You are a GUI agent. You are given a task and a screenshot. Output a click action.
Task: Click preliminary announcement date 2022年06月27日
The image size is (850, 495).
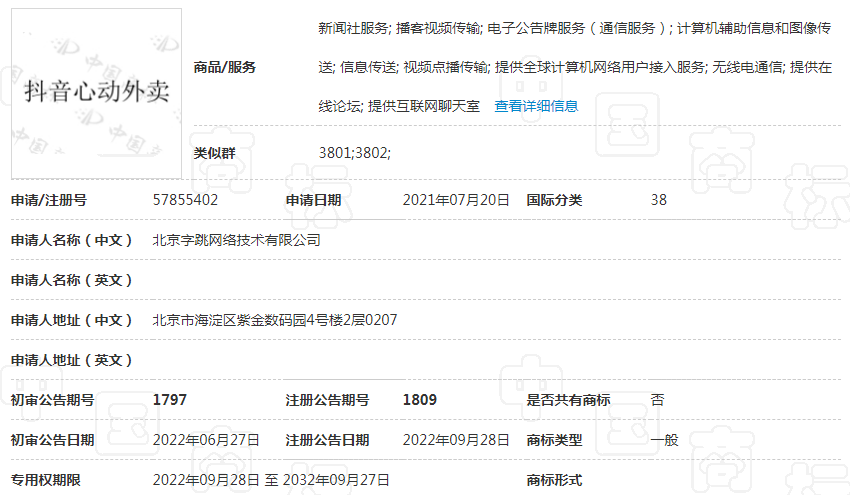[206, 440]
